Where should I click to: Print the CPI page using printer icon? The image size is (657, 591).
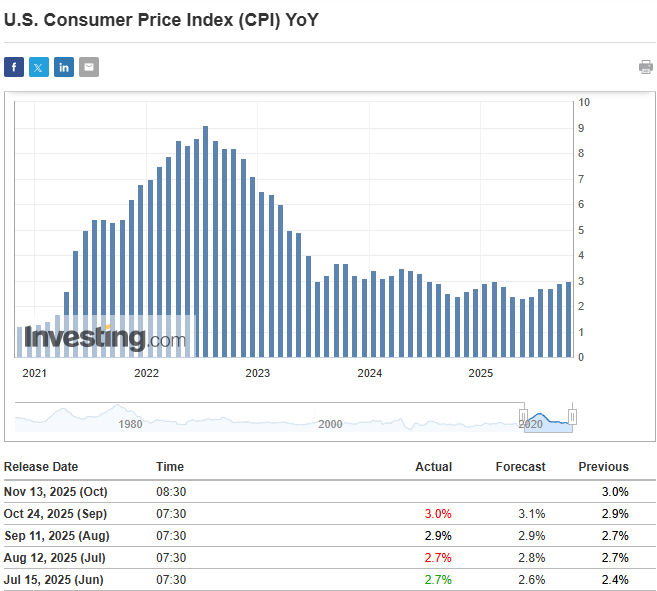646,67
